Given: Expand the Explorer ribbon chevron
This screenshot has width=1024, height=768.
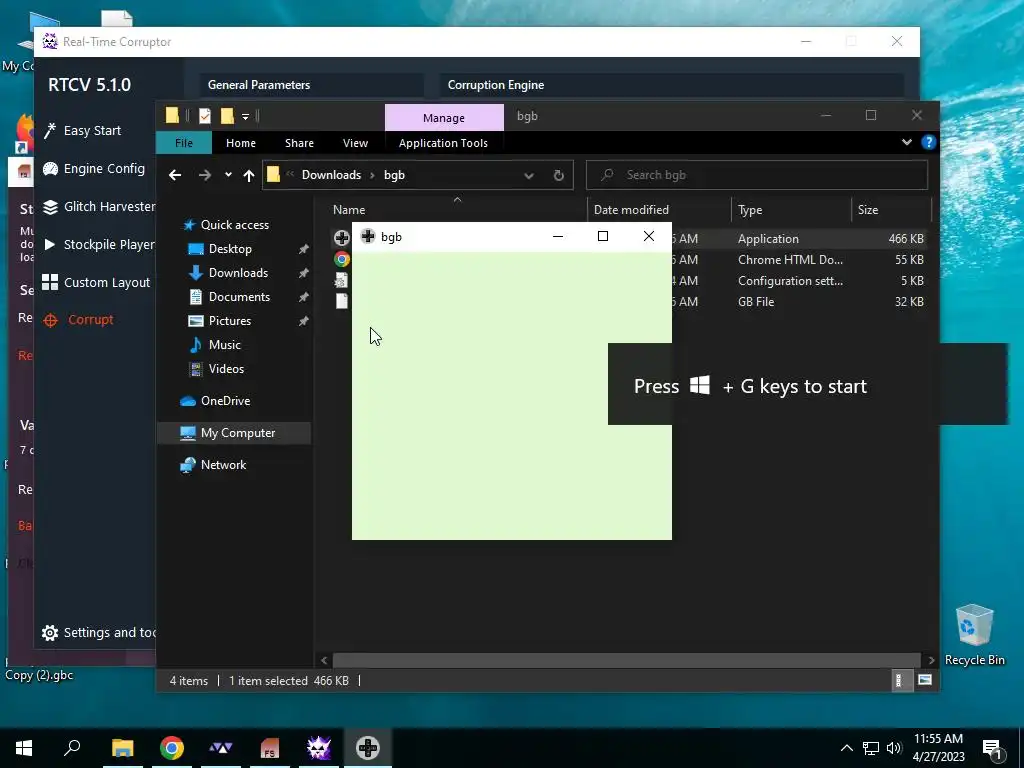Looking at the screenshot, I should [x=906, y=142].
